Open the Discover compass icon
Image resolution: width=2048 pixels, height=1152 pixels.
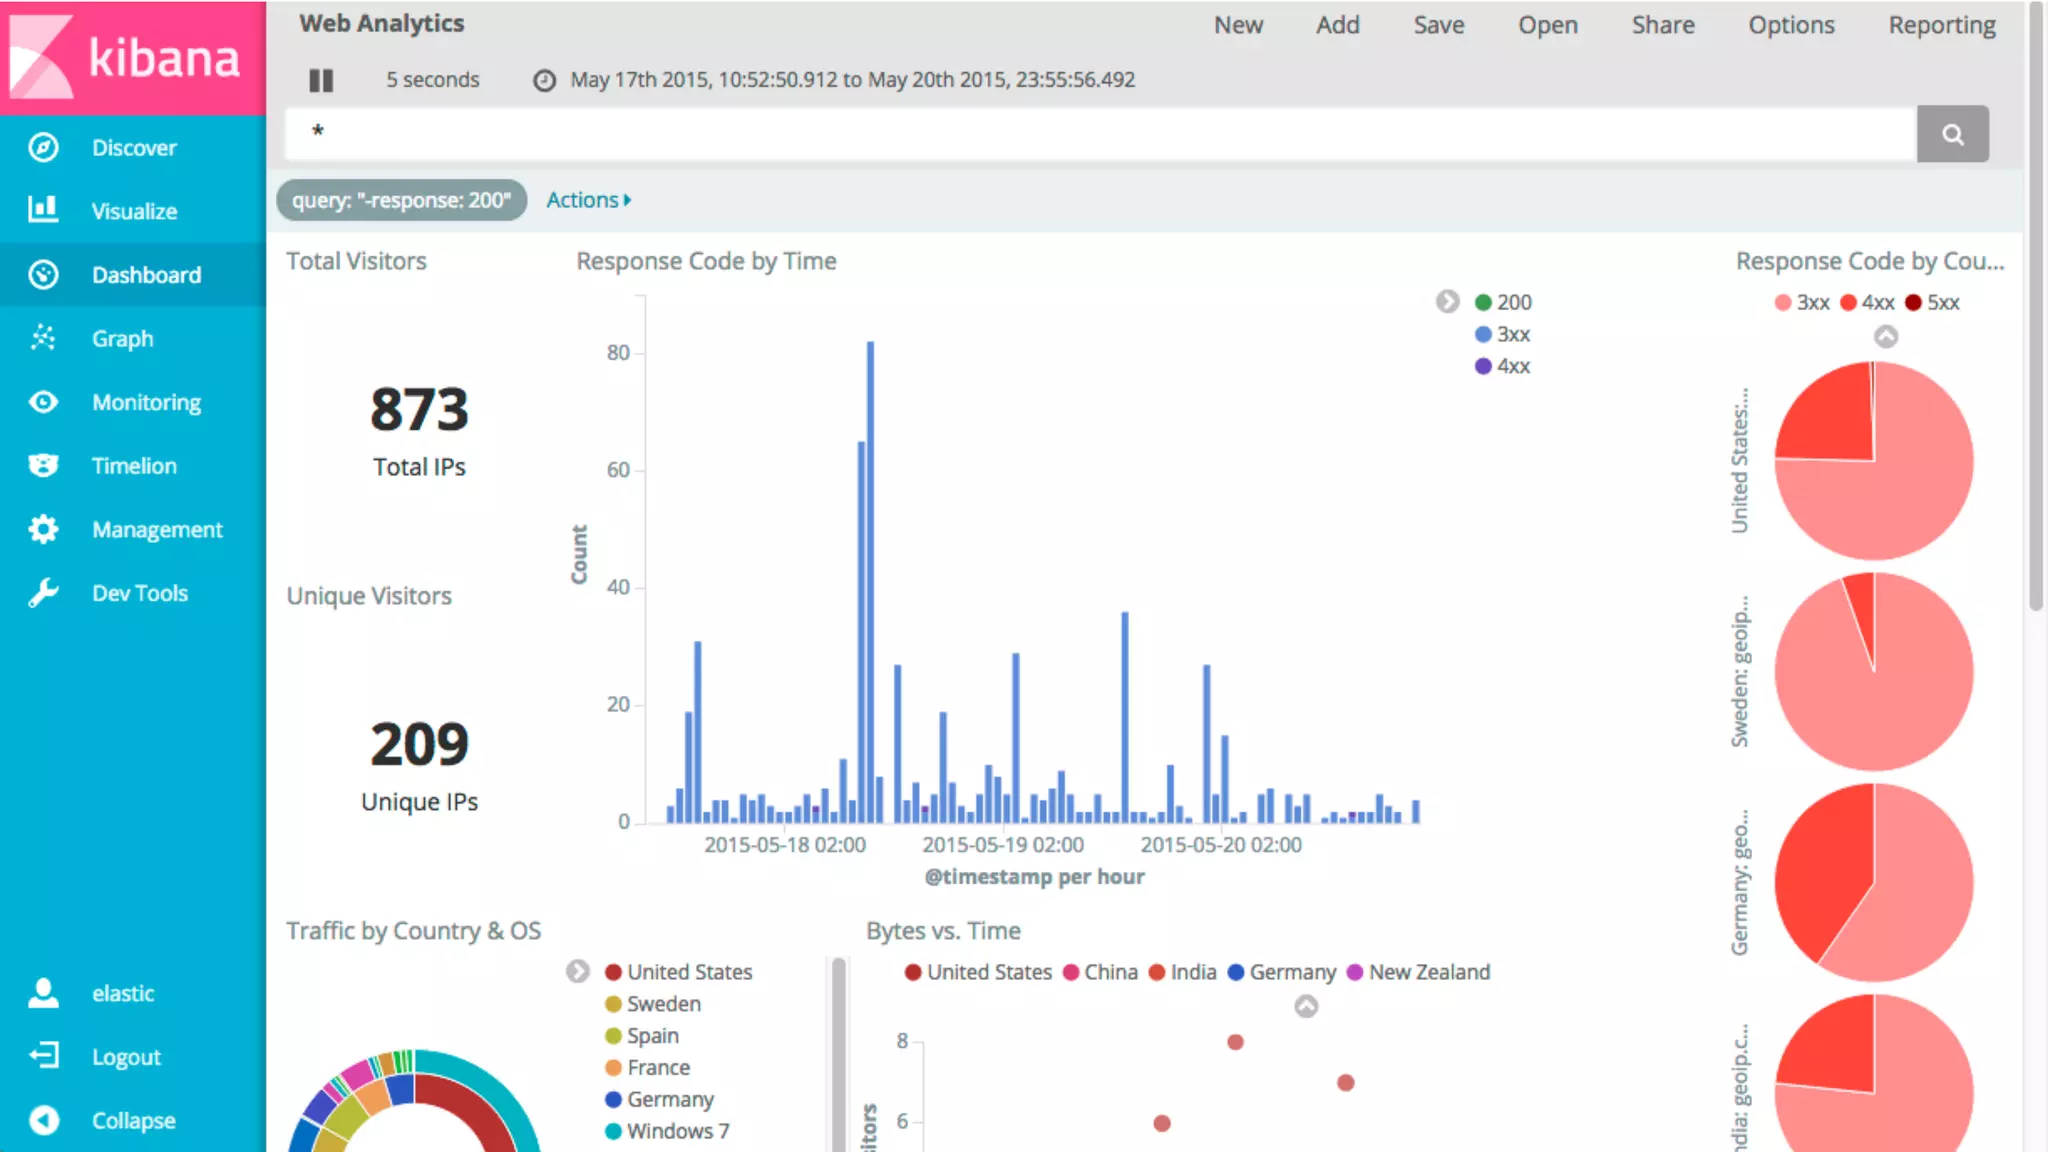(x=43, y=147)
